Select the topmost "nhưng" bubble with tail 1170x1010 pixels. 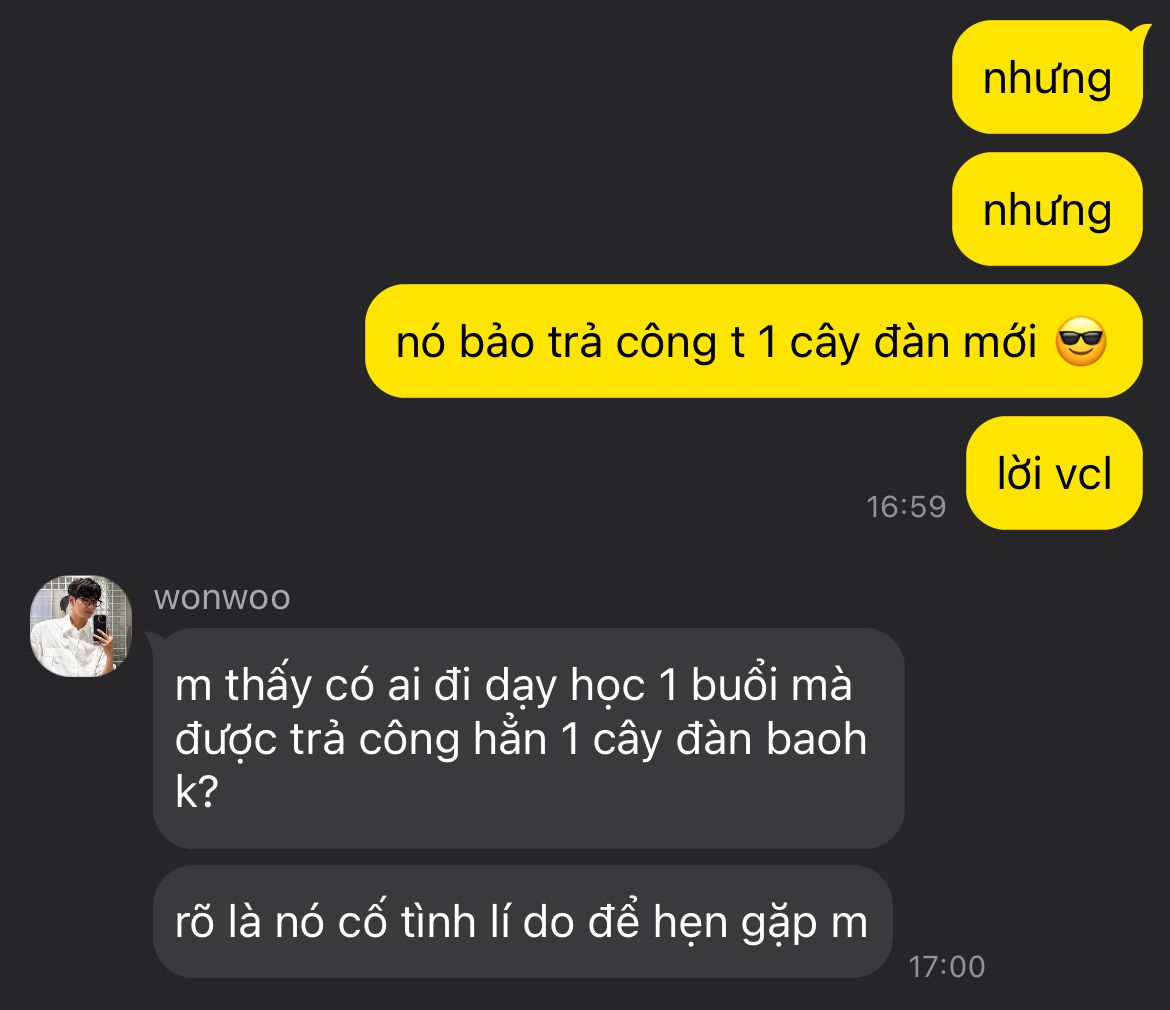click(x=1048, y=78)
